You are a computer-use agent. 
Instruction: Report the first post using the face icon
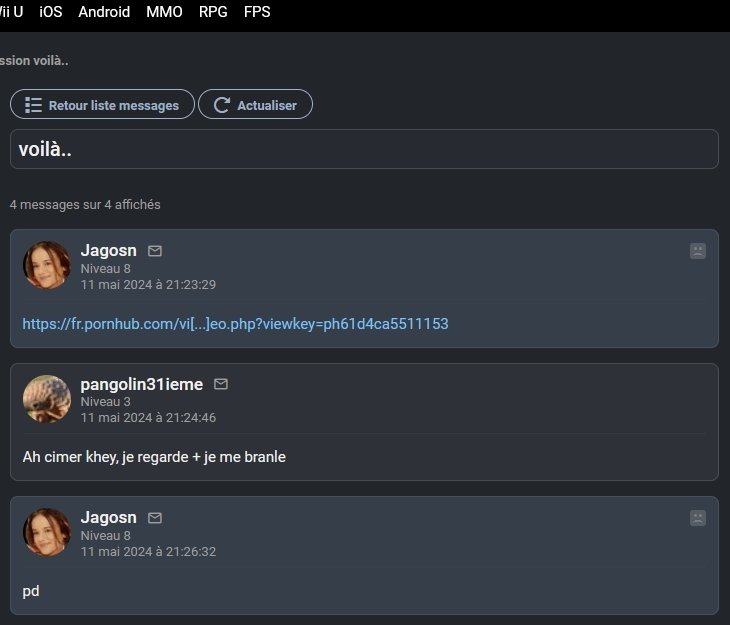tap(698, 251)
